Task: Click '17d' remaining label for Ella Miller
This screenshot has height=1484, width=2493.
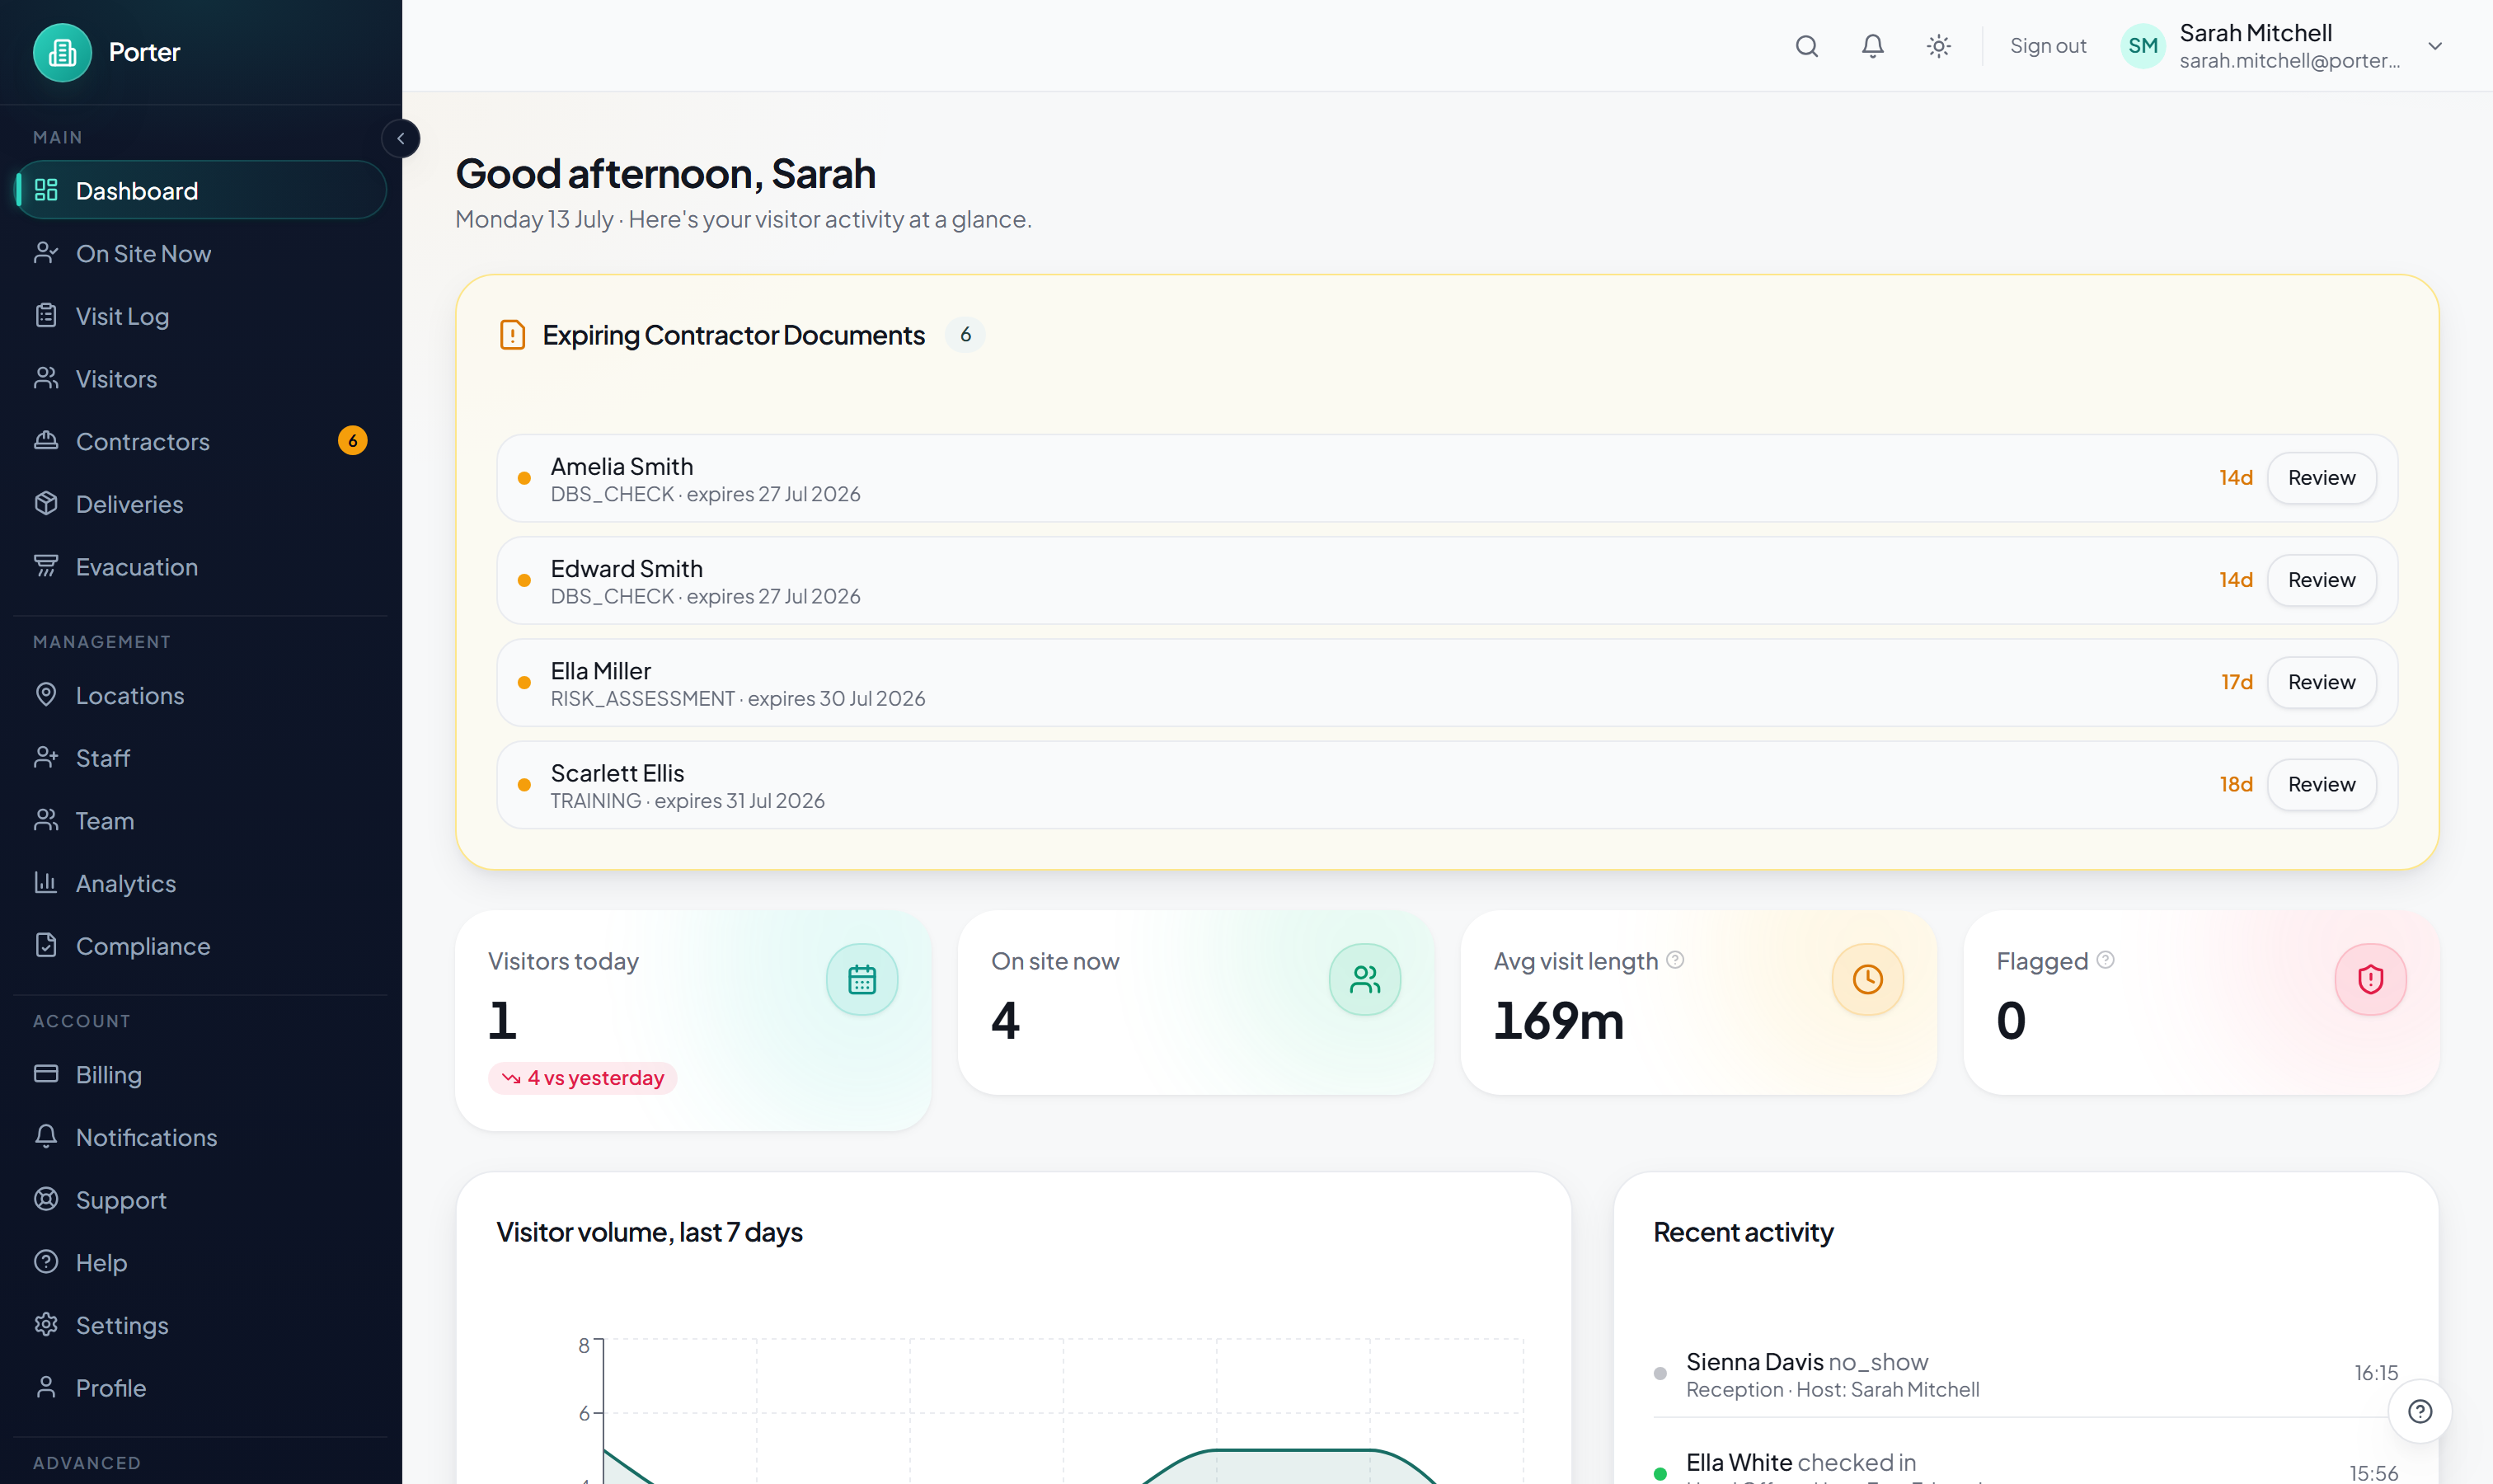Action: pyautogui.click(x=2237, y=682)
